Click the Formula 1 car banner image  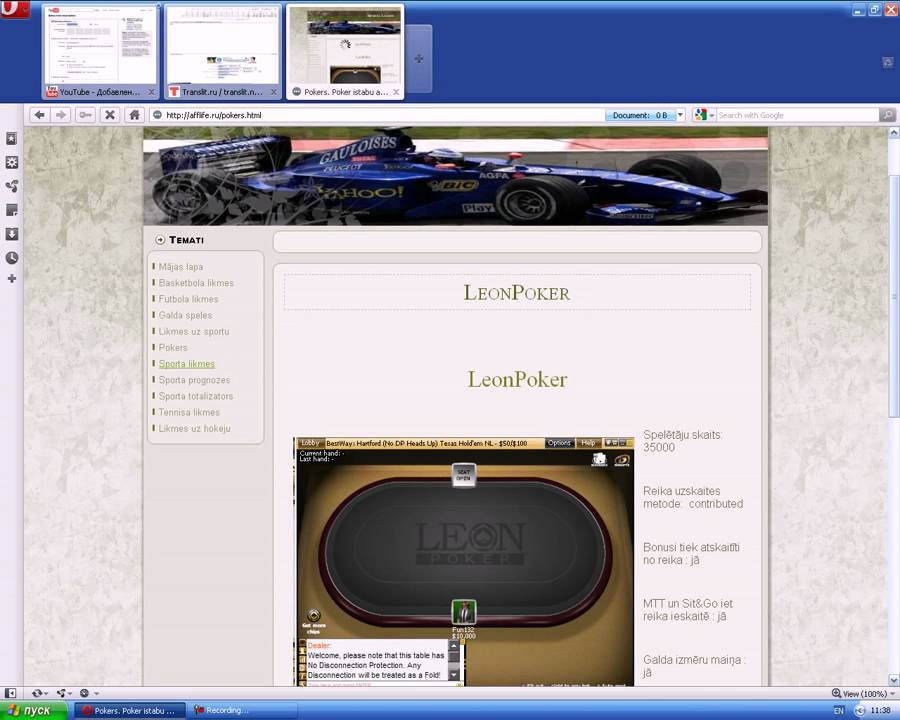point(456,176)
